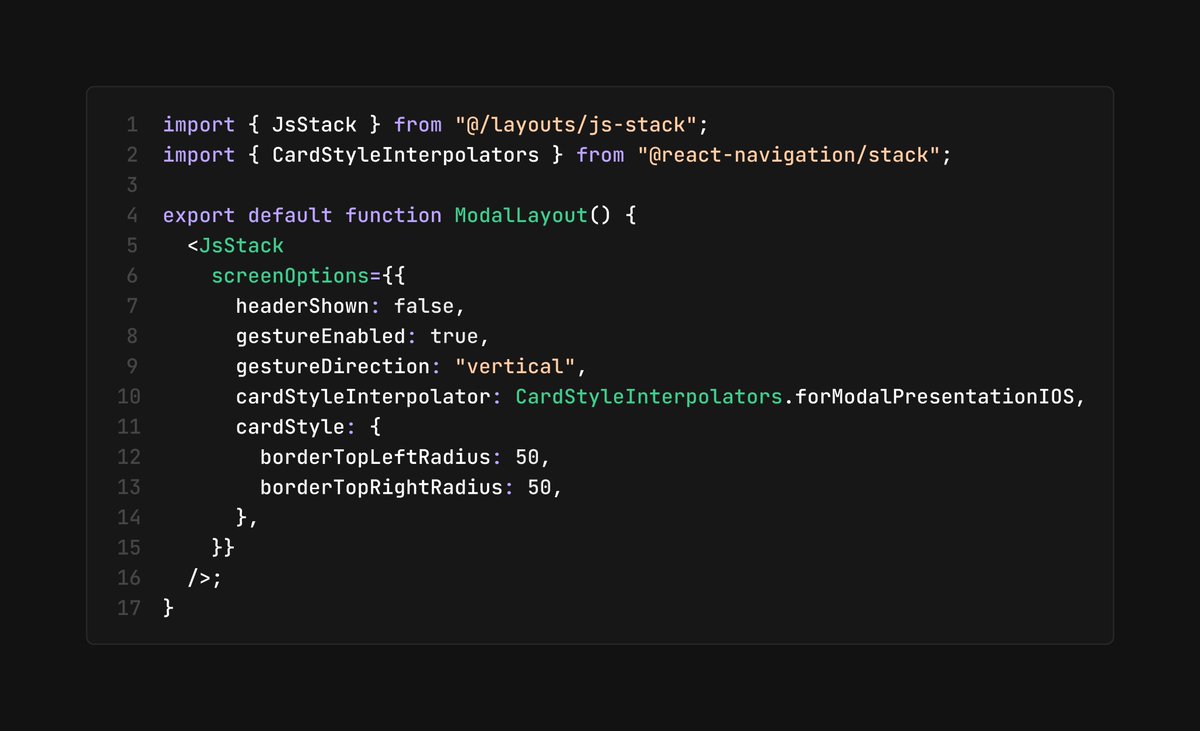
Task: Click the borderTopLeftRadius property
Action: pos(375,457)
